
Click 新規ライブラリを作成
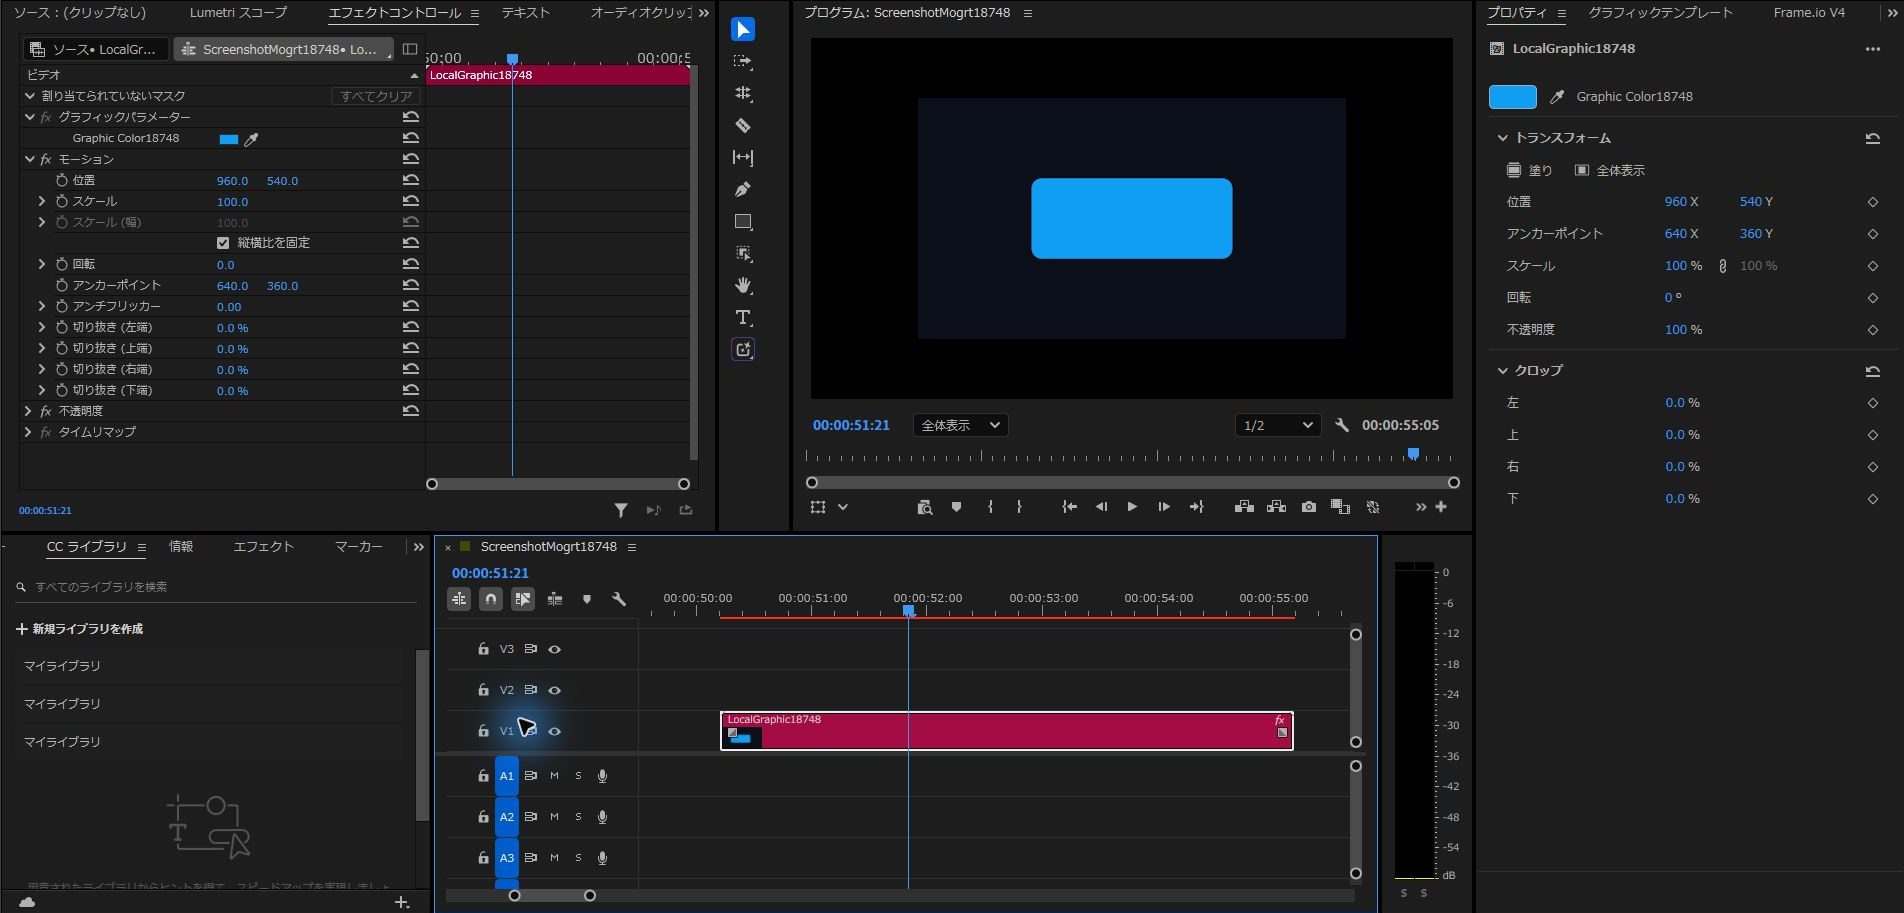click(x=80, y=629)
